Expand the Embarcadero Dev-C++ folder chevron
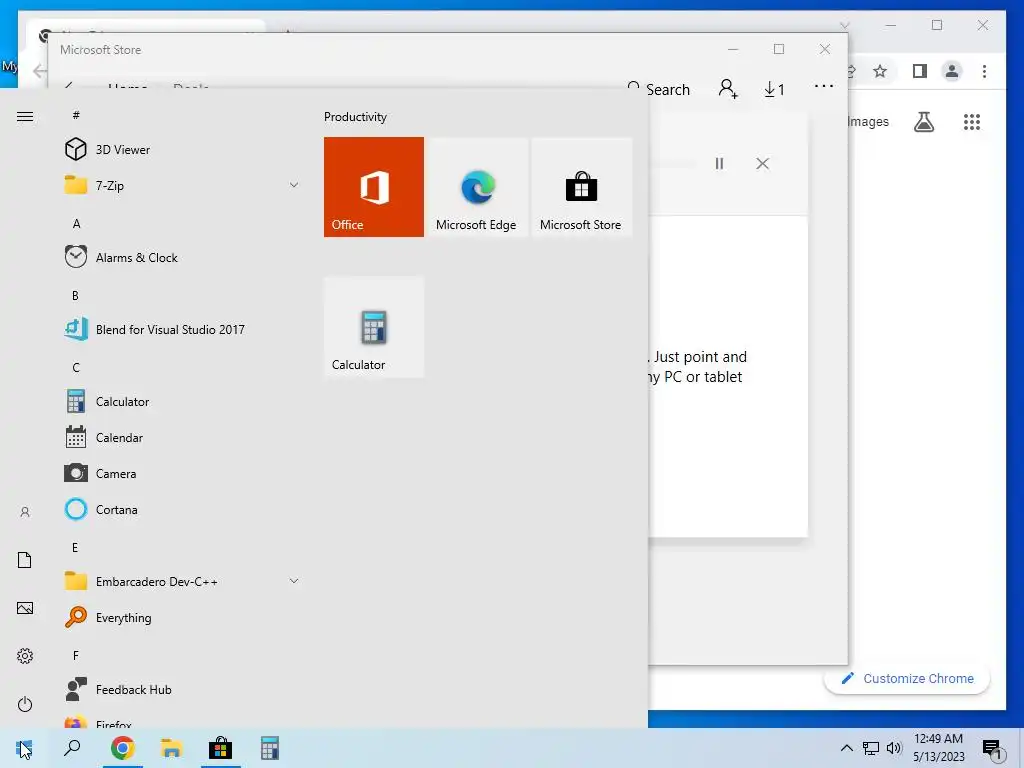Viewport: 1024px width, 768px height. tap(294, 581)
